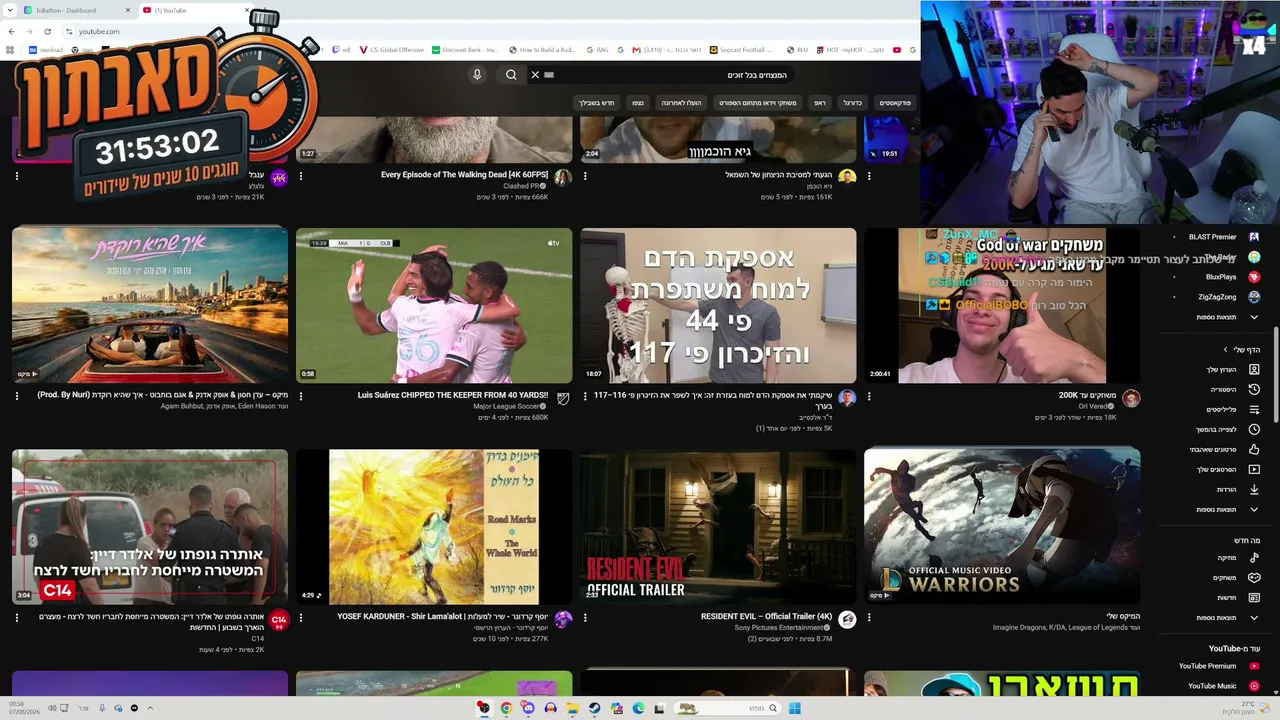Expand more results under הורדות
The height and width of the screenshot is (720, 1280).
[x=1227, y=510]
